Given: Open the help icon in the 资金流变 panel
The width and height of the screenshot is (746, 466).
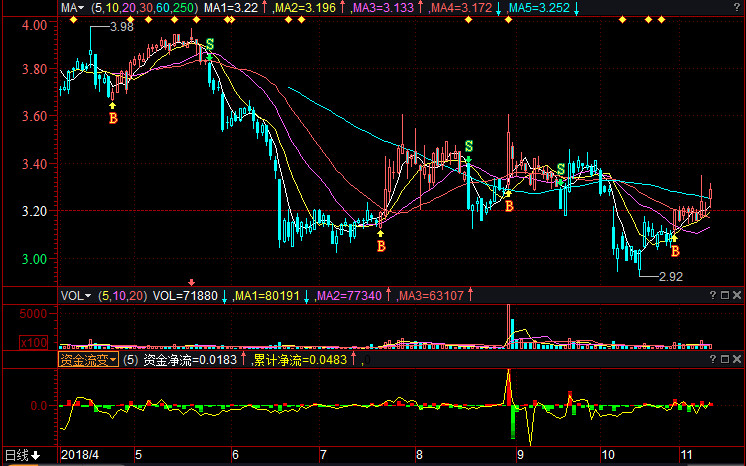Looking at the screenshot, I should click(x=713, y=359).
